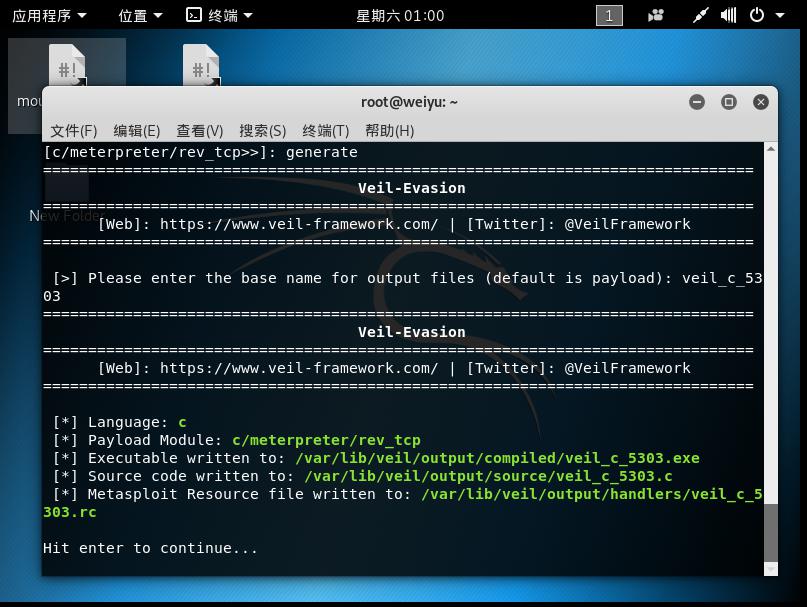Image resolution: width=807 pixels, height=607 pixels.
Task: Open the 帮助(H) menu
Action: pyautogui.click(x=390, y=131)
